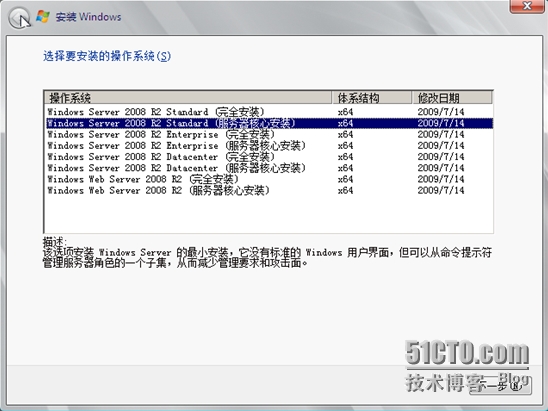This screenshot has width=548, height=411.
Task: Select Windows Server 2008 R2 Standard (完全安装)
Action: coord(269,112)
